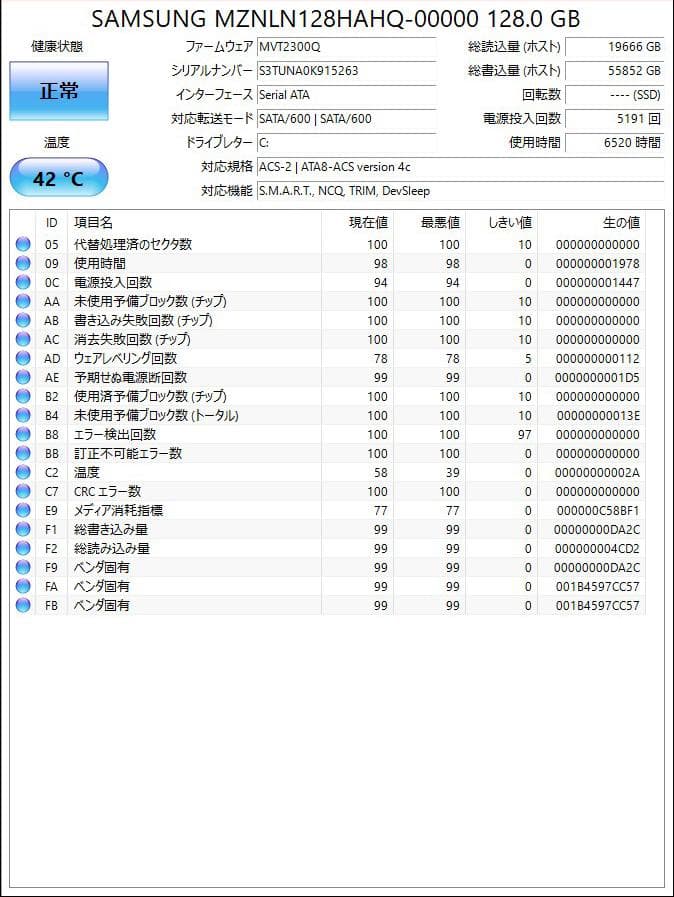Select the 使用時間 attribute name in table
The width and height of the screenshot is (674, 897).
coord(100,263)
